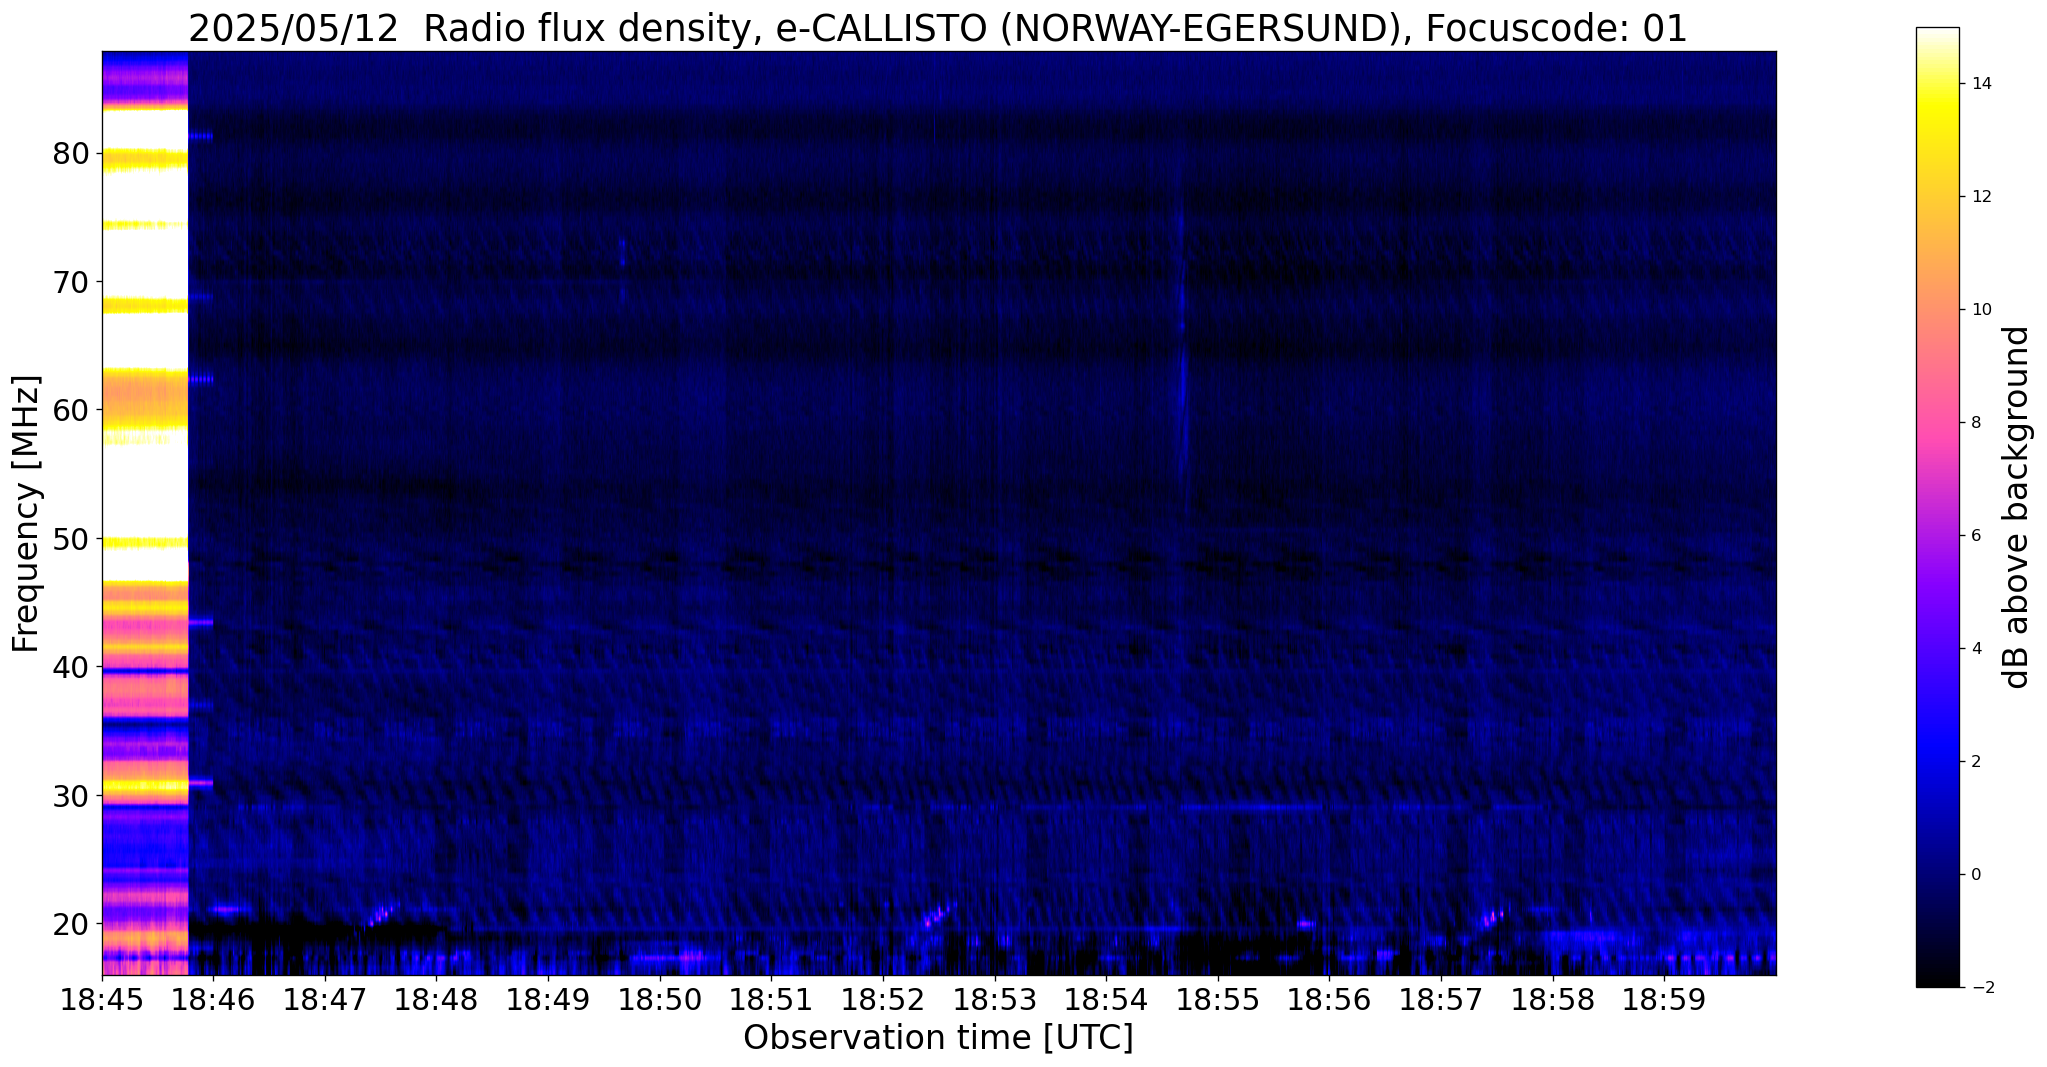Click the 18:45 time tick label
Image resolution: width=2047 pixels, height=1067 pixels.
tap(102, 999)
